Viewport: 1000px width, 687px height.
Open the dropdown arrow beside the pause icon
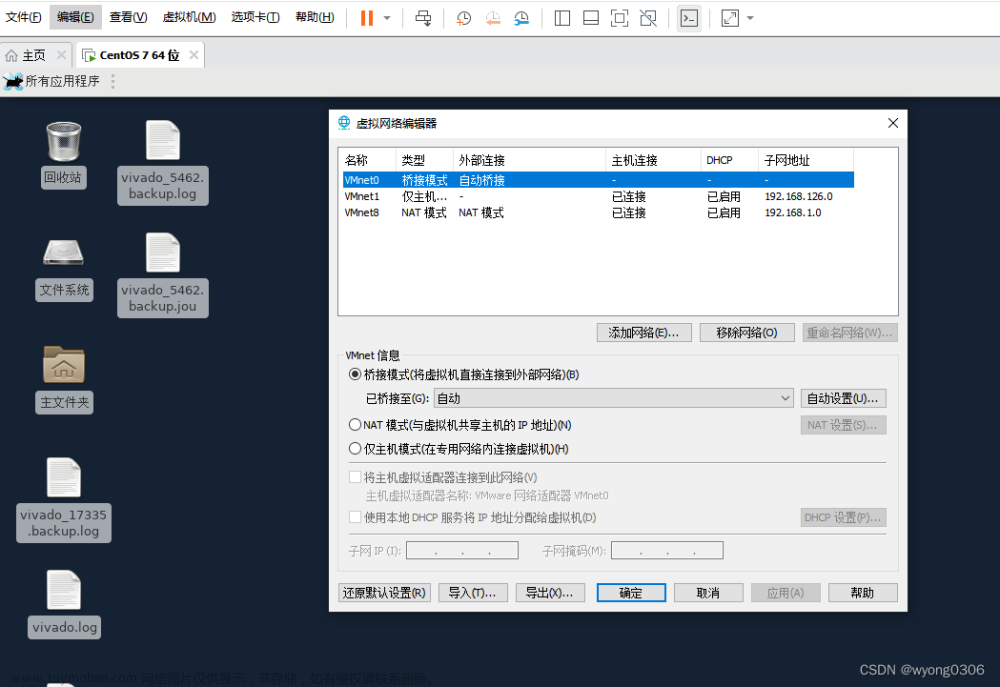tap(387, 18)
